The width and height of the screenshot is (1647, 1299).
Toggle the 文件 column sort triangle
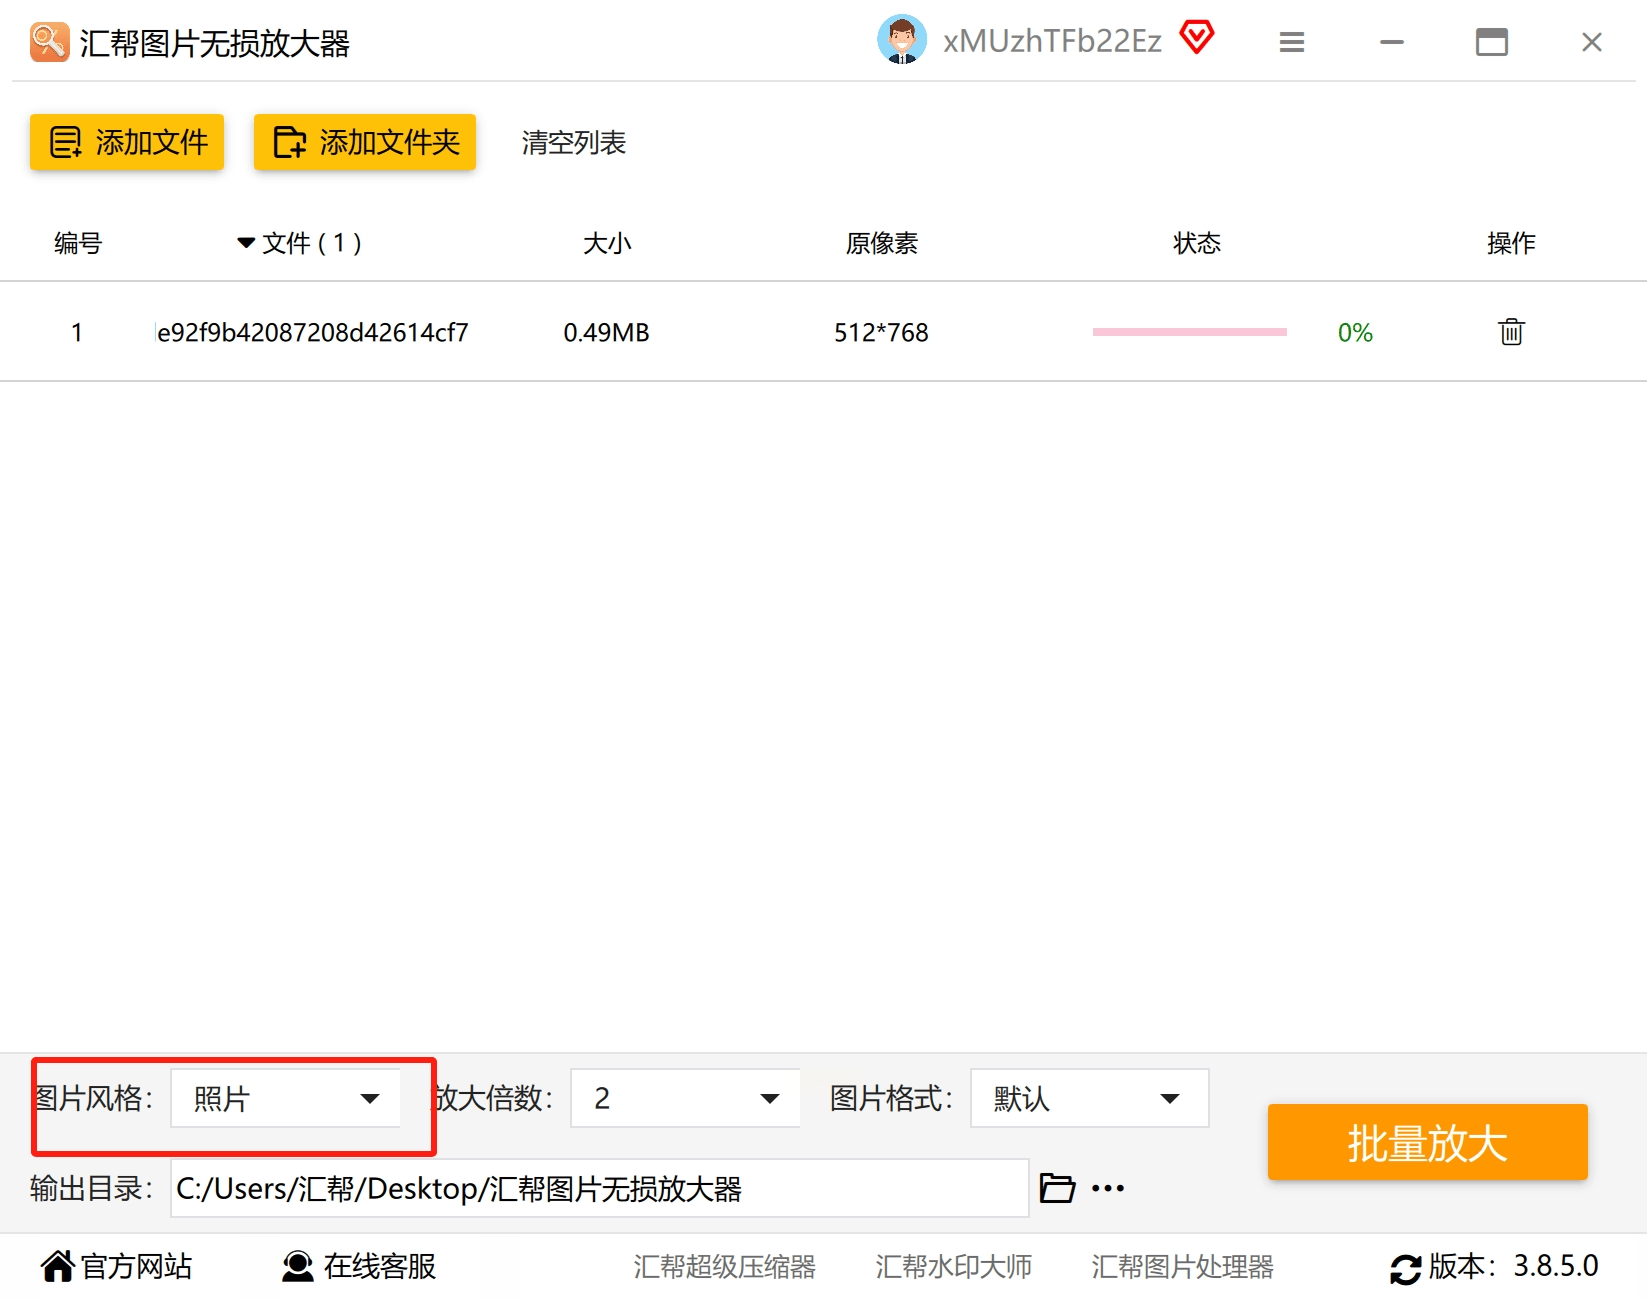(x=244, y=242)
